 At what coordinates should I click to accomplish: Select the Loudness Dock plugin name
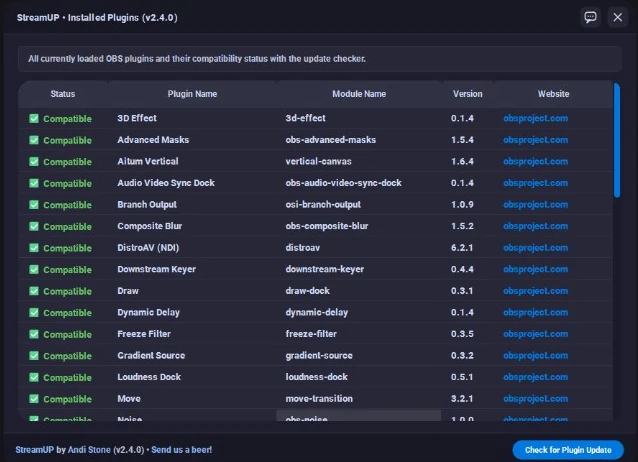point(149,377)
